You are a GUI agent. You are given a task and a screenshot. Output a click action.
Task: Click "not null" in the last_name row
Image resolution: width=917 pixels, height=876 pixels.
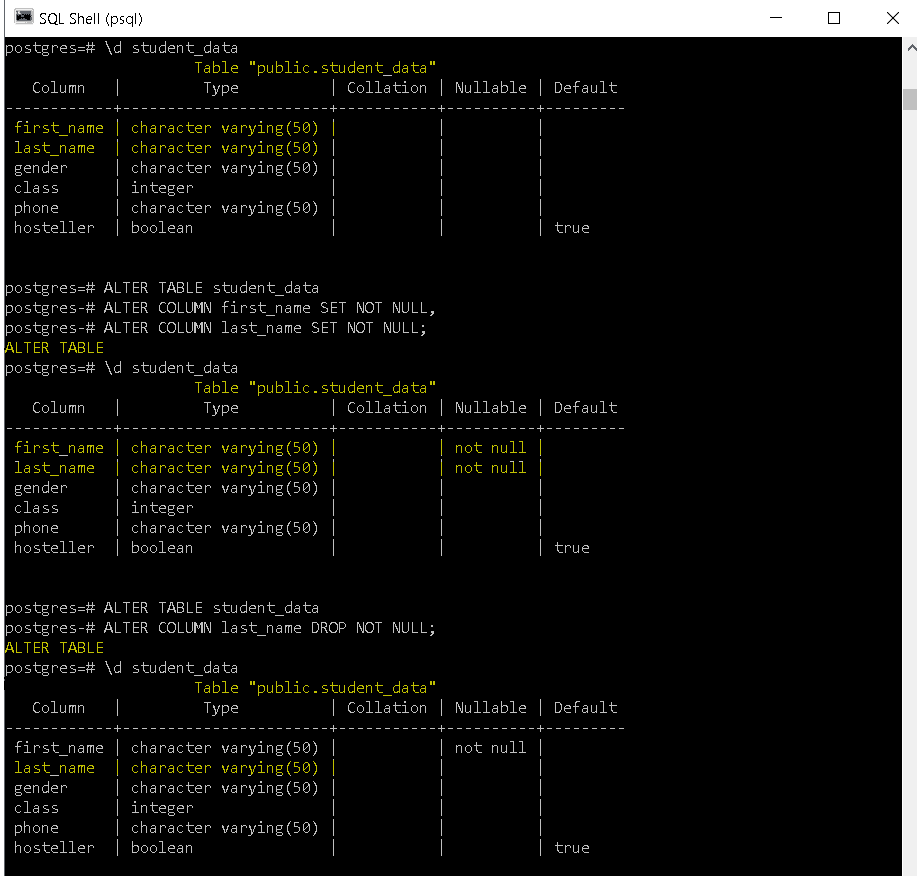pyautogui.click(x=490, y=468)
